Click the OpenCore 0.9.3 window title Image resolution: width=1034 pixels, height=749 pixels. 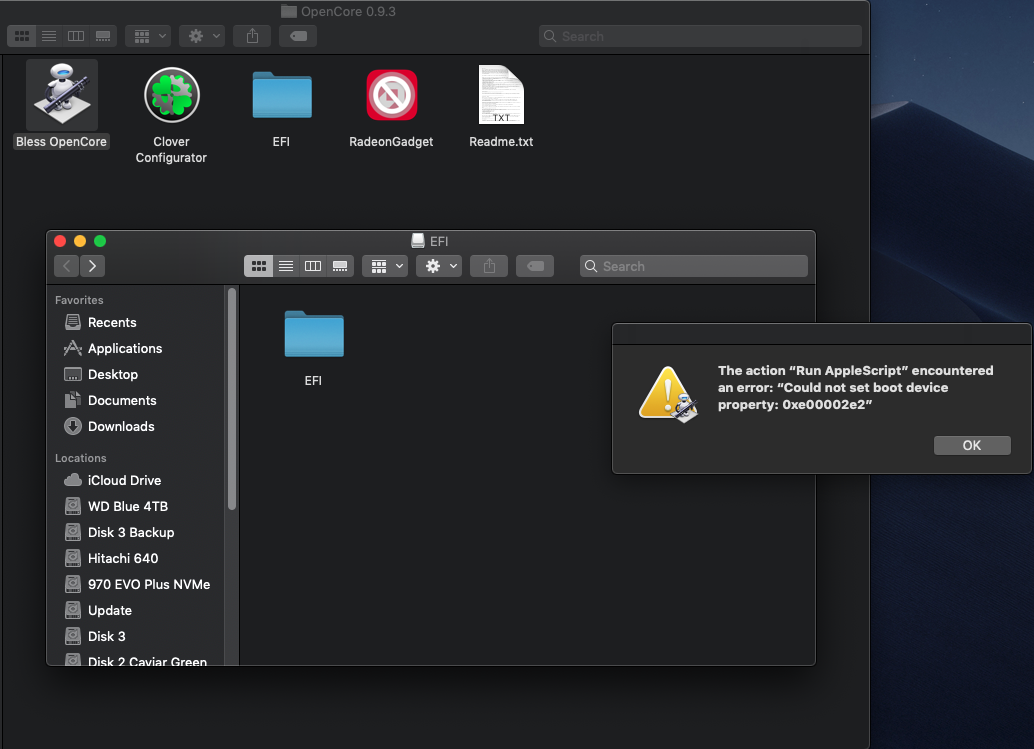(x=348, y=11)
